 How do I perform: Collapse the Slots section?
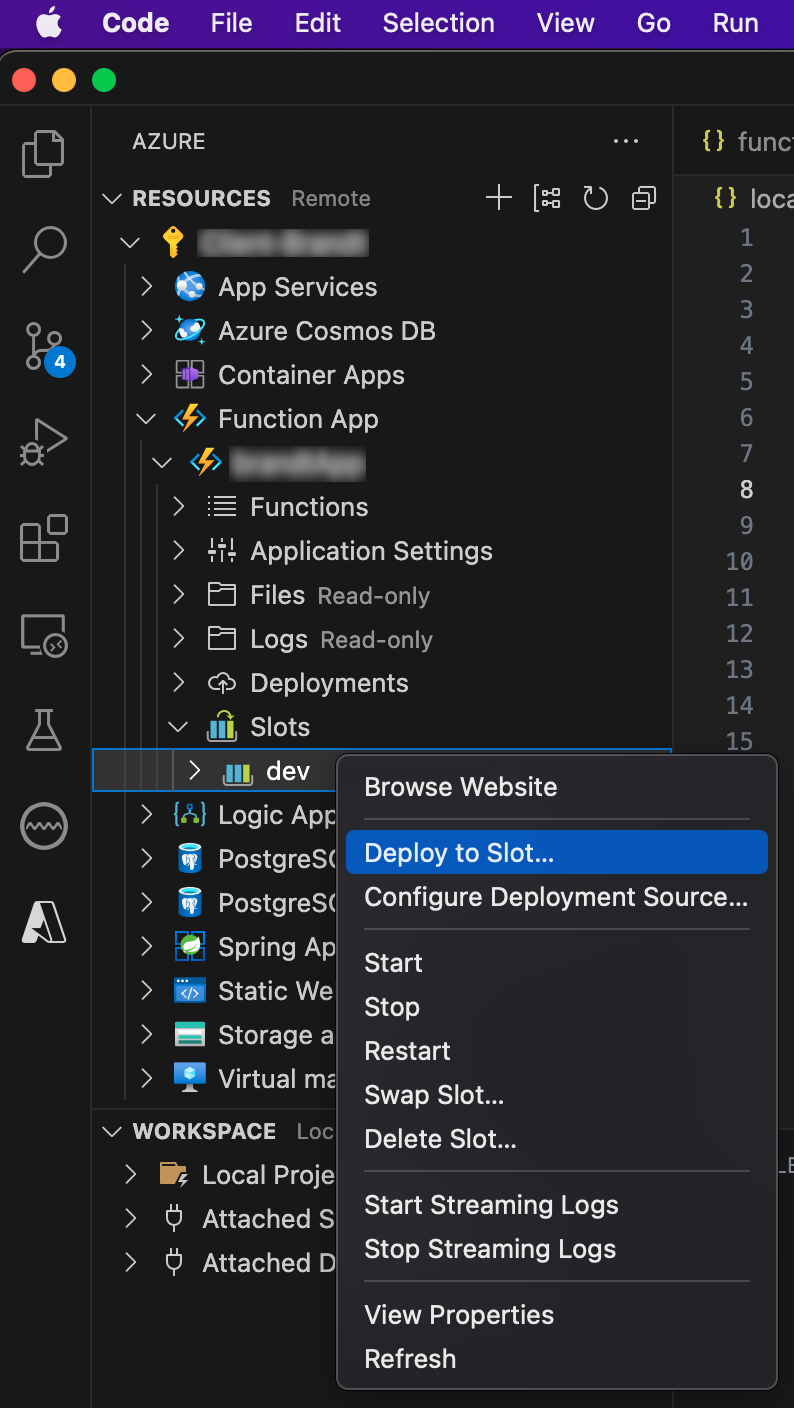pyautogui.click(x=177, y=726)
